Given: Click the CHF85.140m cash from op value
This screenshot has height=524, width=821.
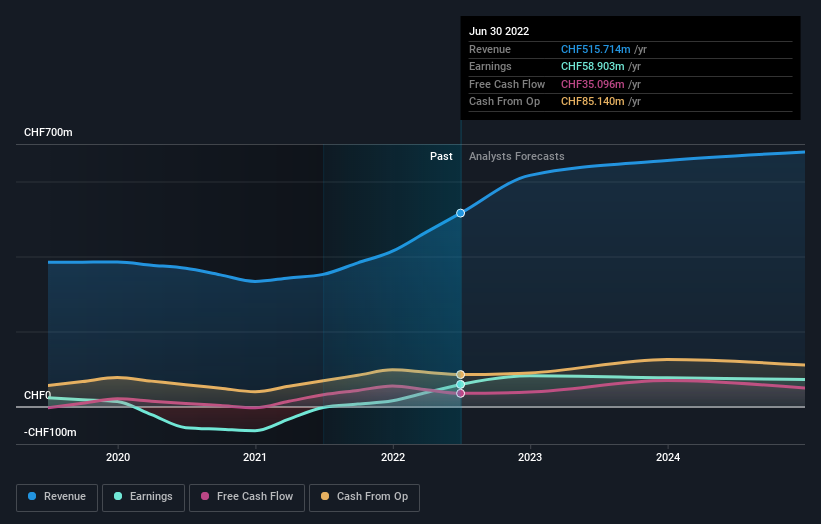Looking at the screenshot, I should click(x=592, y=102).
